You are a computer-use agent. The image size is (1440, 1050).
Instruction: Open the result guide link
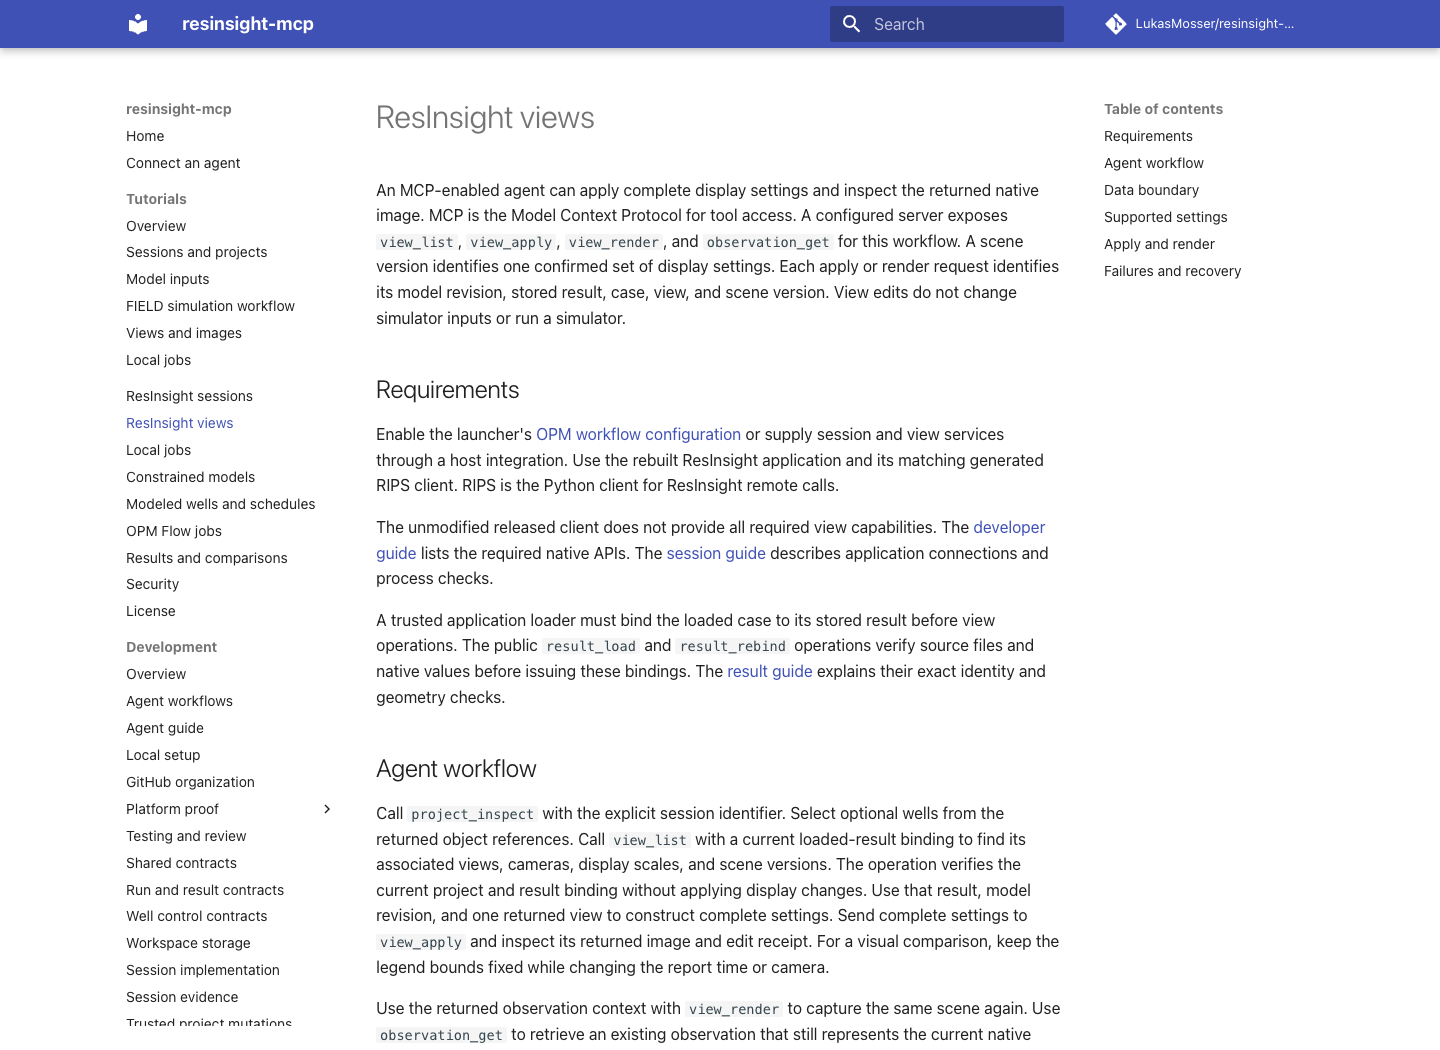pos(770,671)
